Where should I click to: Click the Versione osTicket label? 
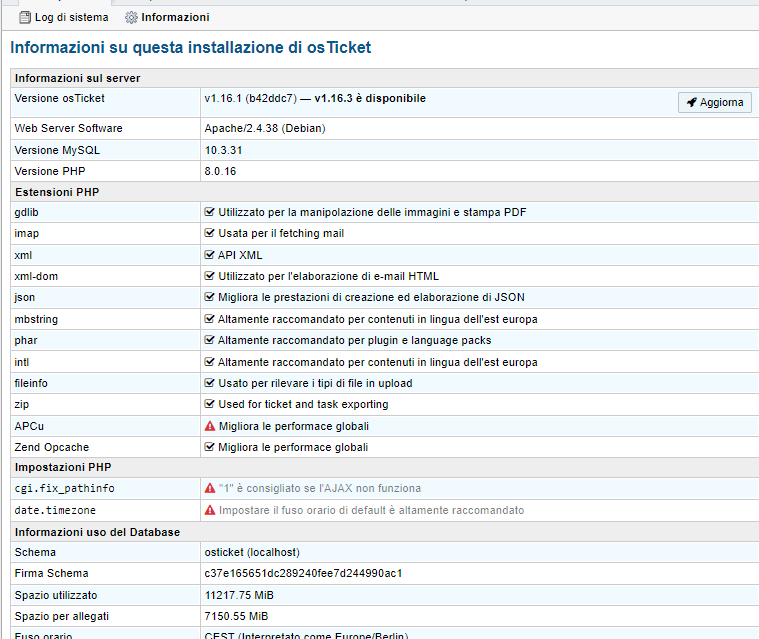coord(60,98)
